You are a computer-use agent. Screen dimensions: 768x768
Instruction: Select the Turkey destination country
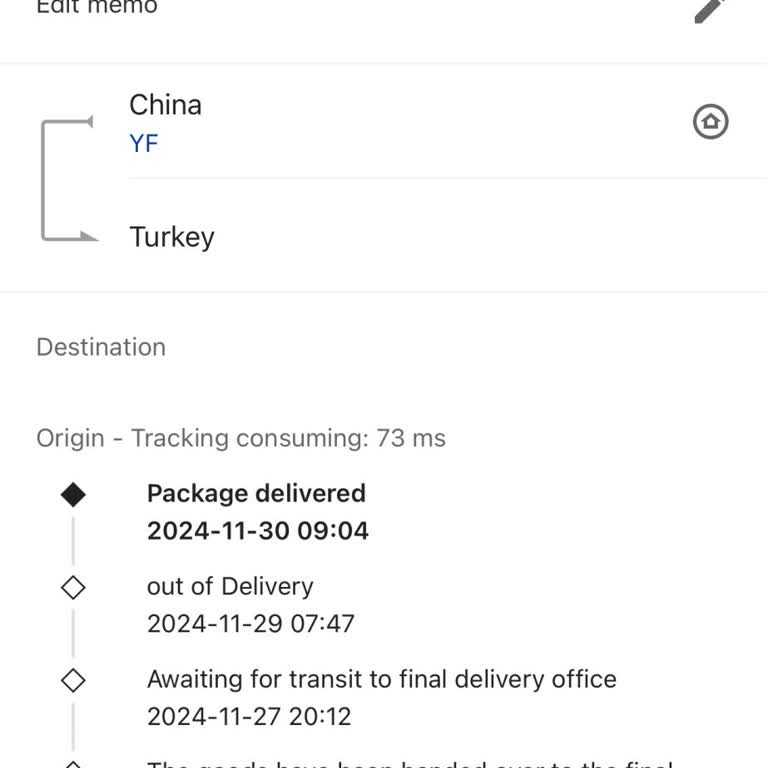172,237
